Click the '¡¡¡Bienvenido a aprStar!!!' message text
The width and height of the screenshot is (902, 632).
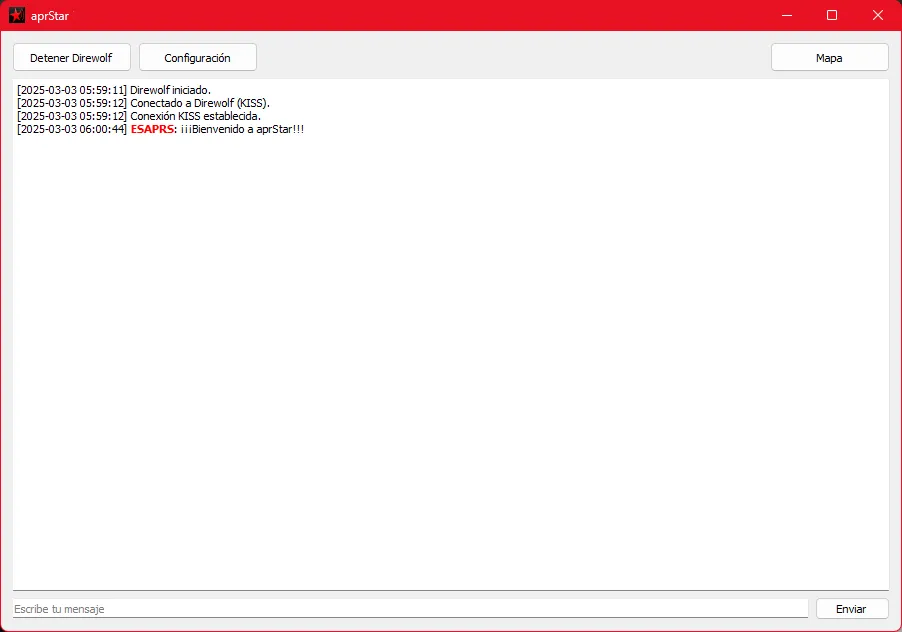pyautogui.click(x=242, y=129)
